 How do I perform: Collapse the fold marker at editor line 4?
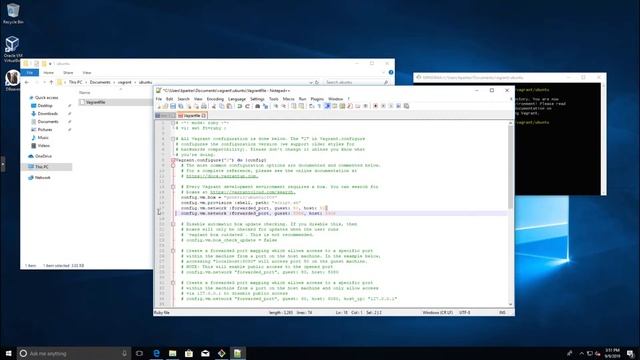pos(173,139)
